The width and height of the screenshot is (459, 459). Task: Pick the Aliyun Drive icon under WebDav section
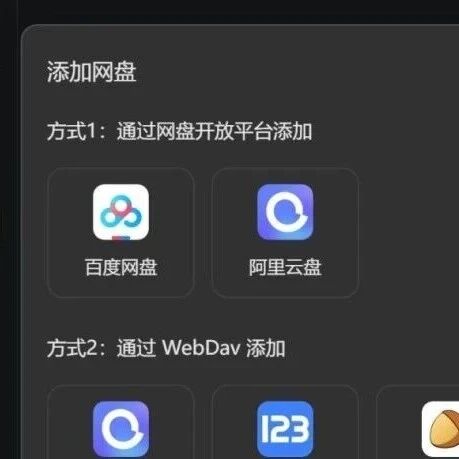121,429
